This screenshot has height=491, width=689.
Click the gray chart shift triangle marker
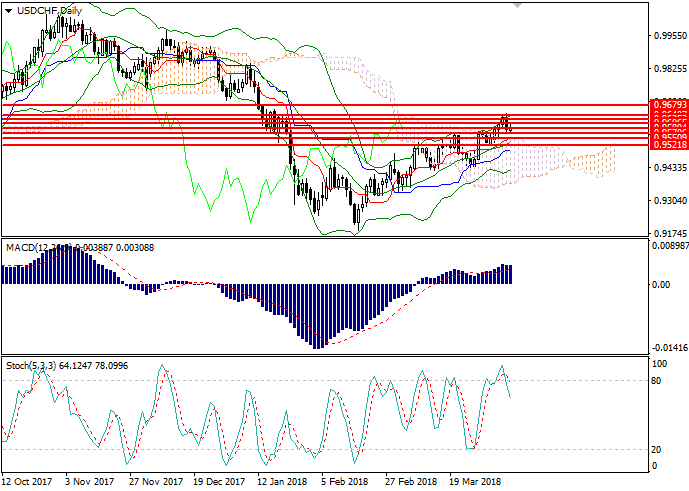pos(517,6)
